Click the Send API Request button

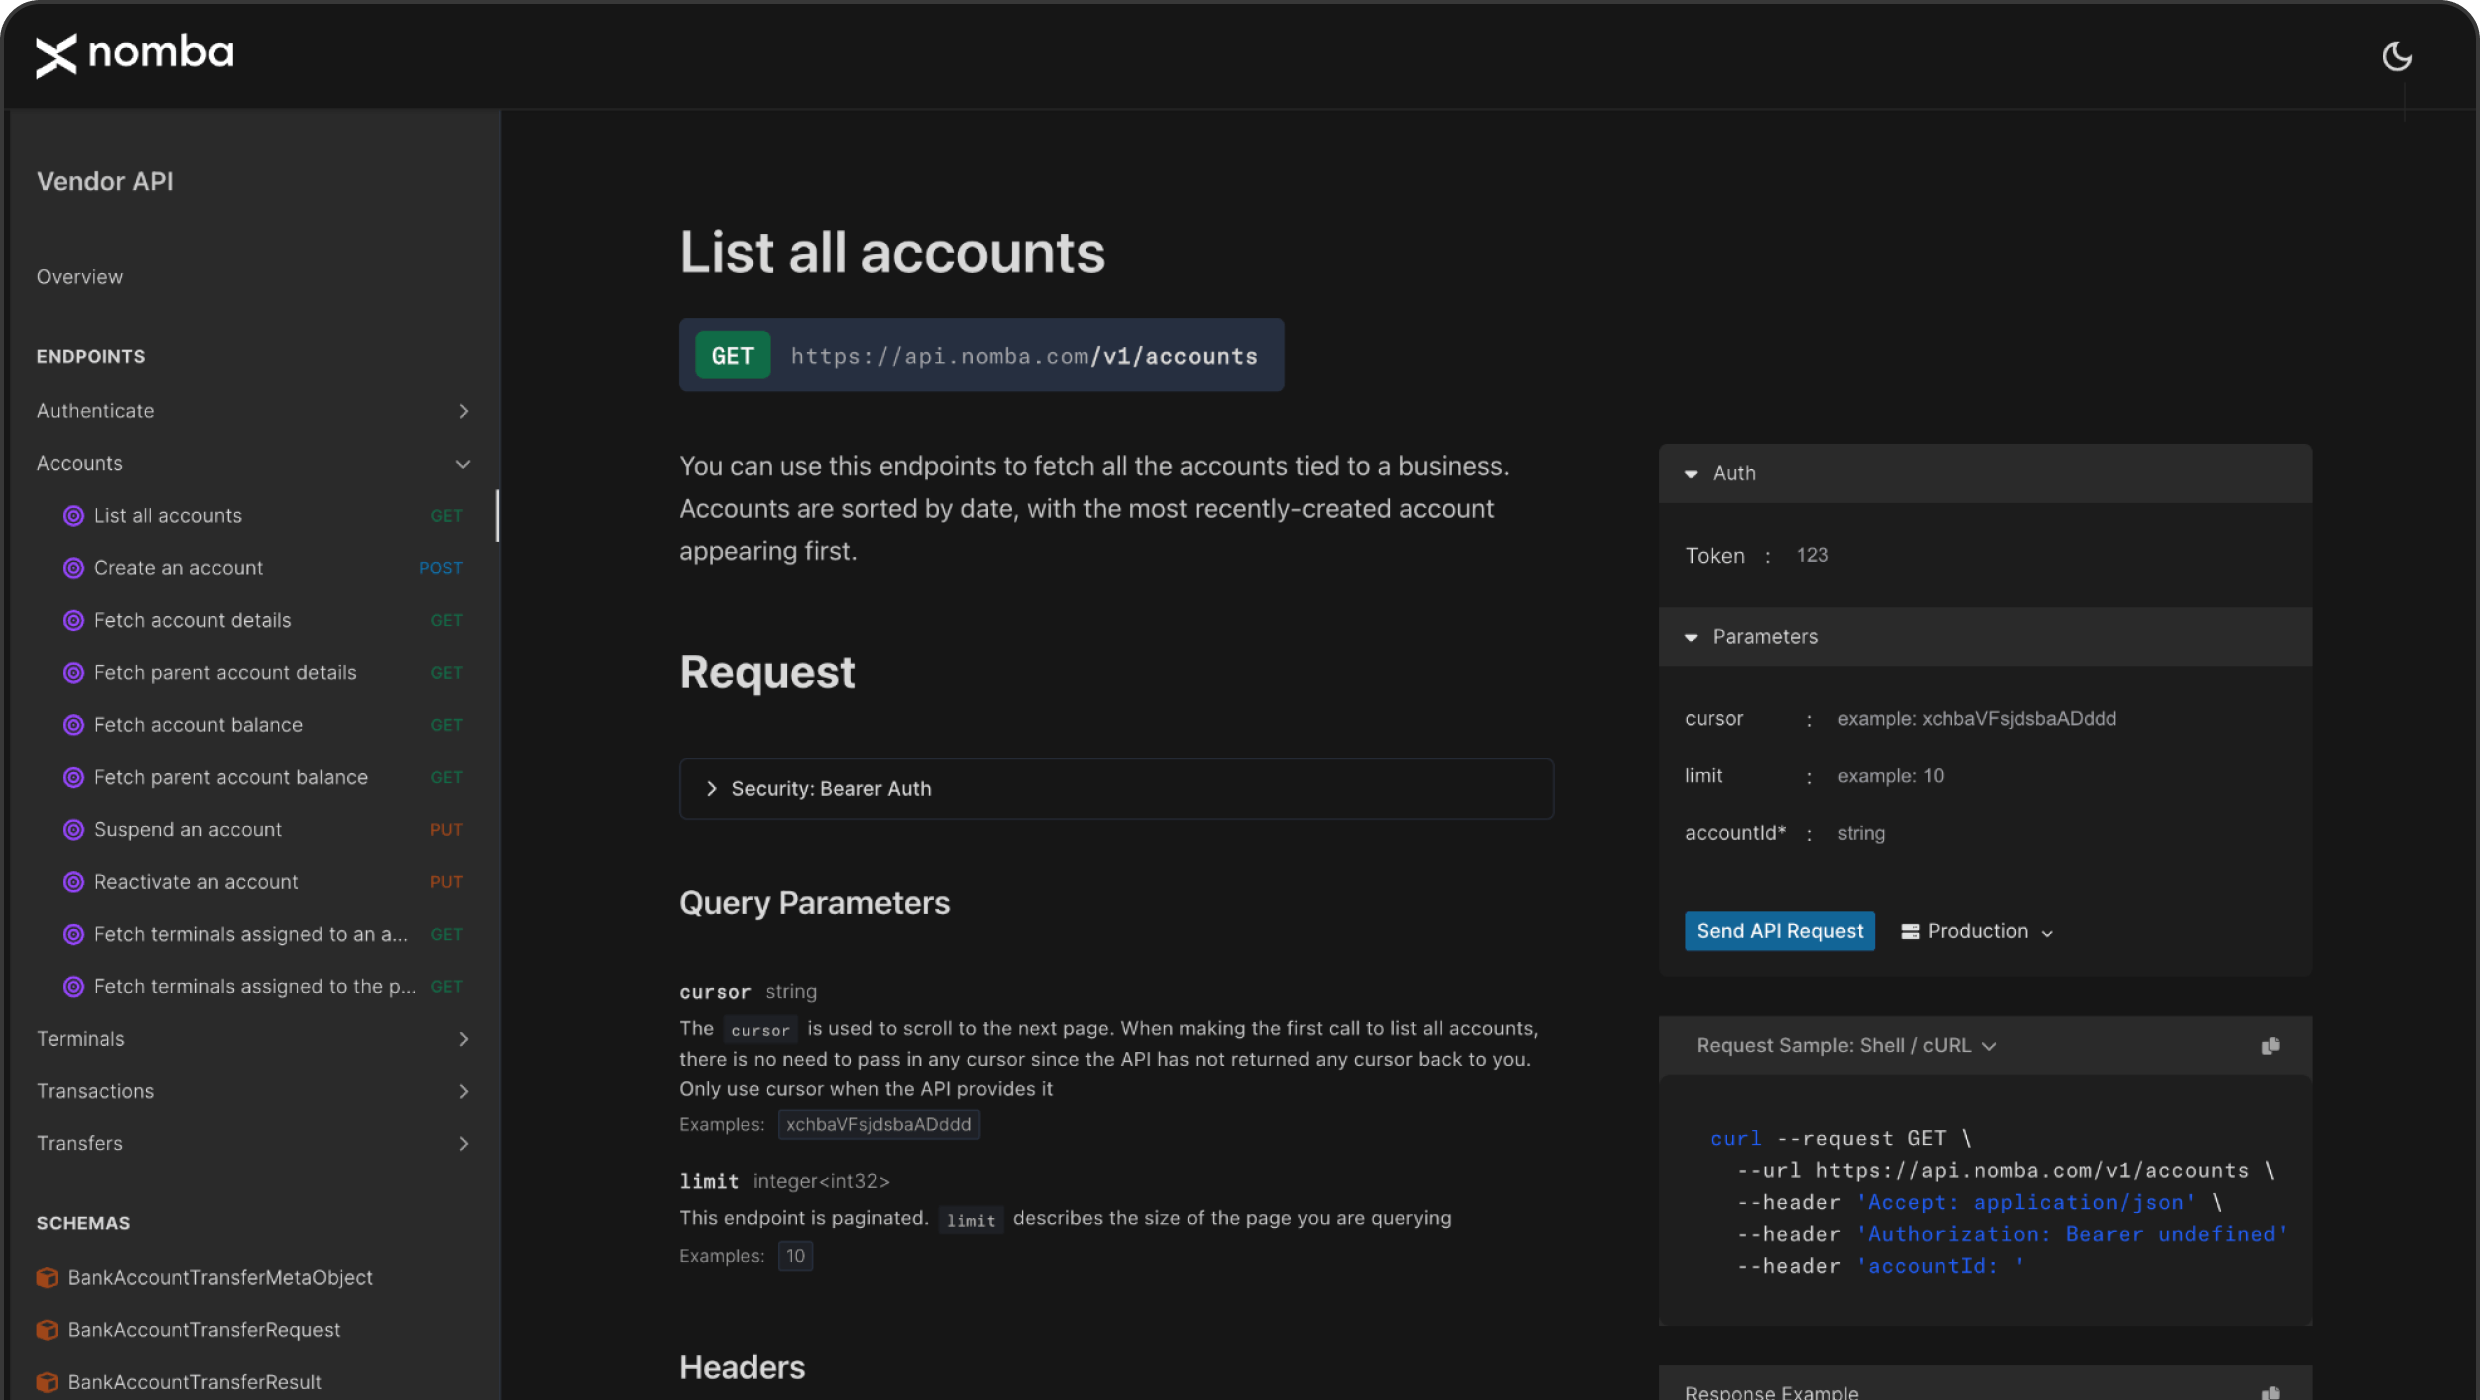click(x=1779, y=931)
